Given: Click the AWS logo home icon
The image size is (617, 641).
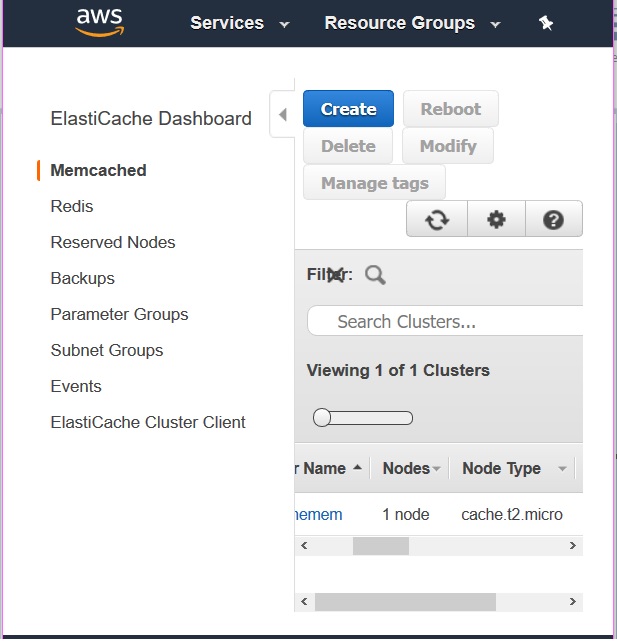Looking at the screenshot, I should (x=98, y=22).
